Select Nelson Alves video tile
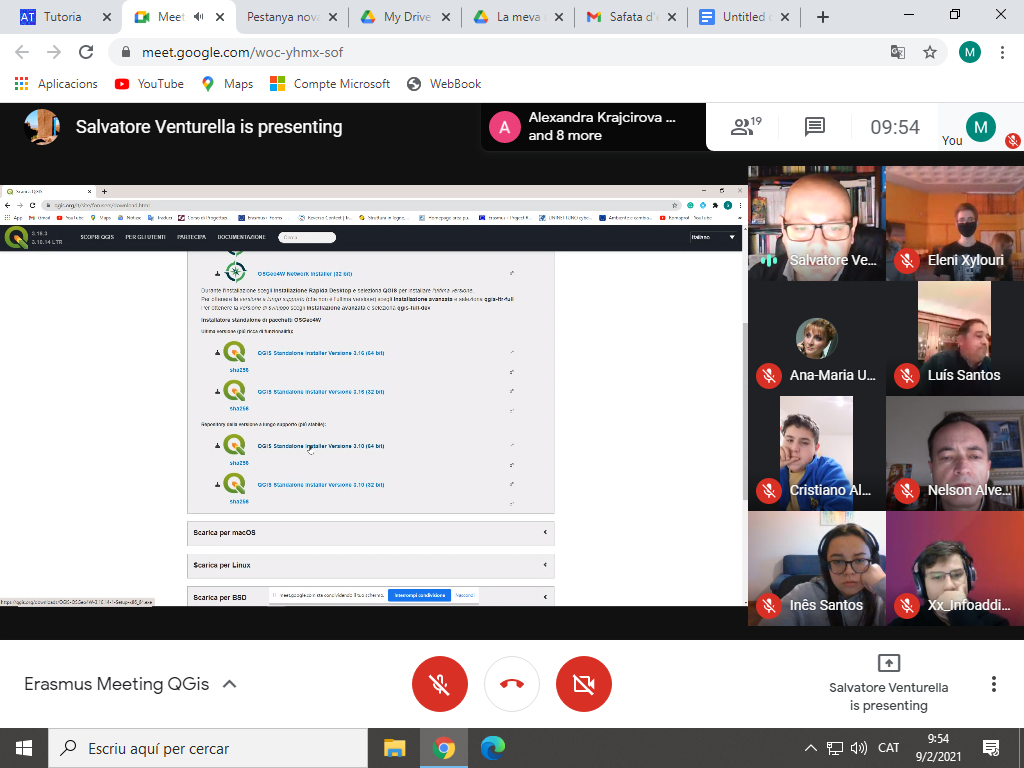1024x768 pixels. (x=955, y=453)
